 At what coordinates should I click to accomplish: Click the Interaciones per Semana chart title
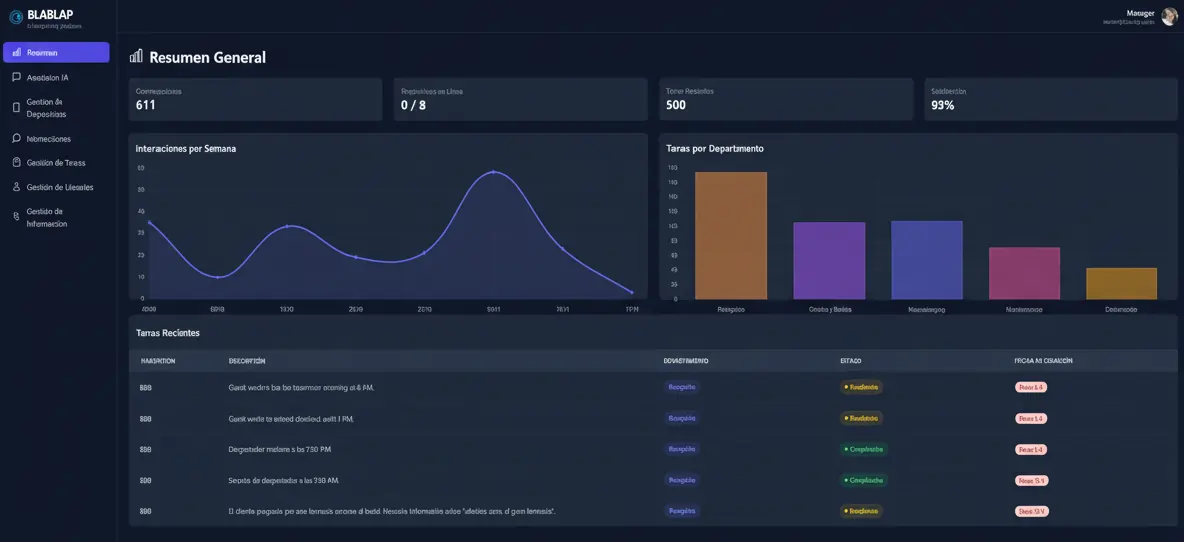(186, 149)
